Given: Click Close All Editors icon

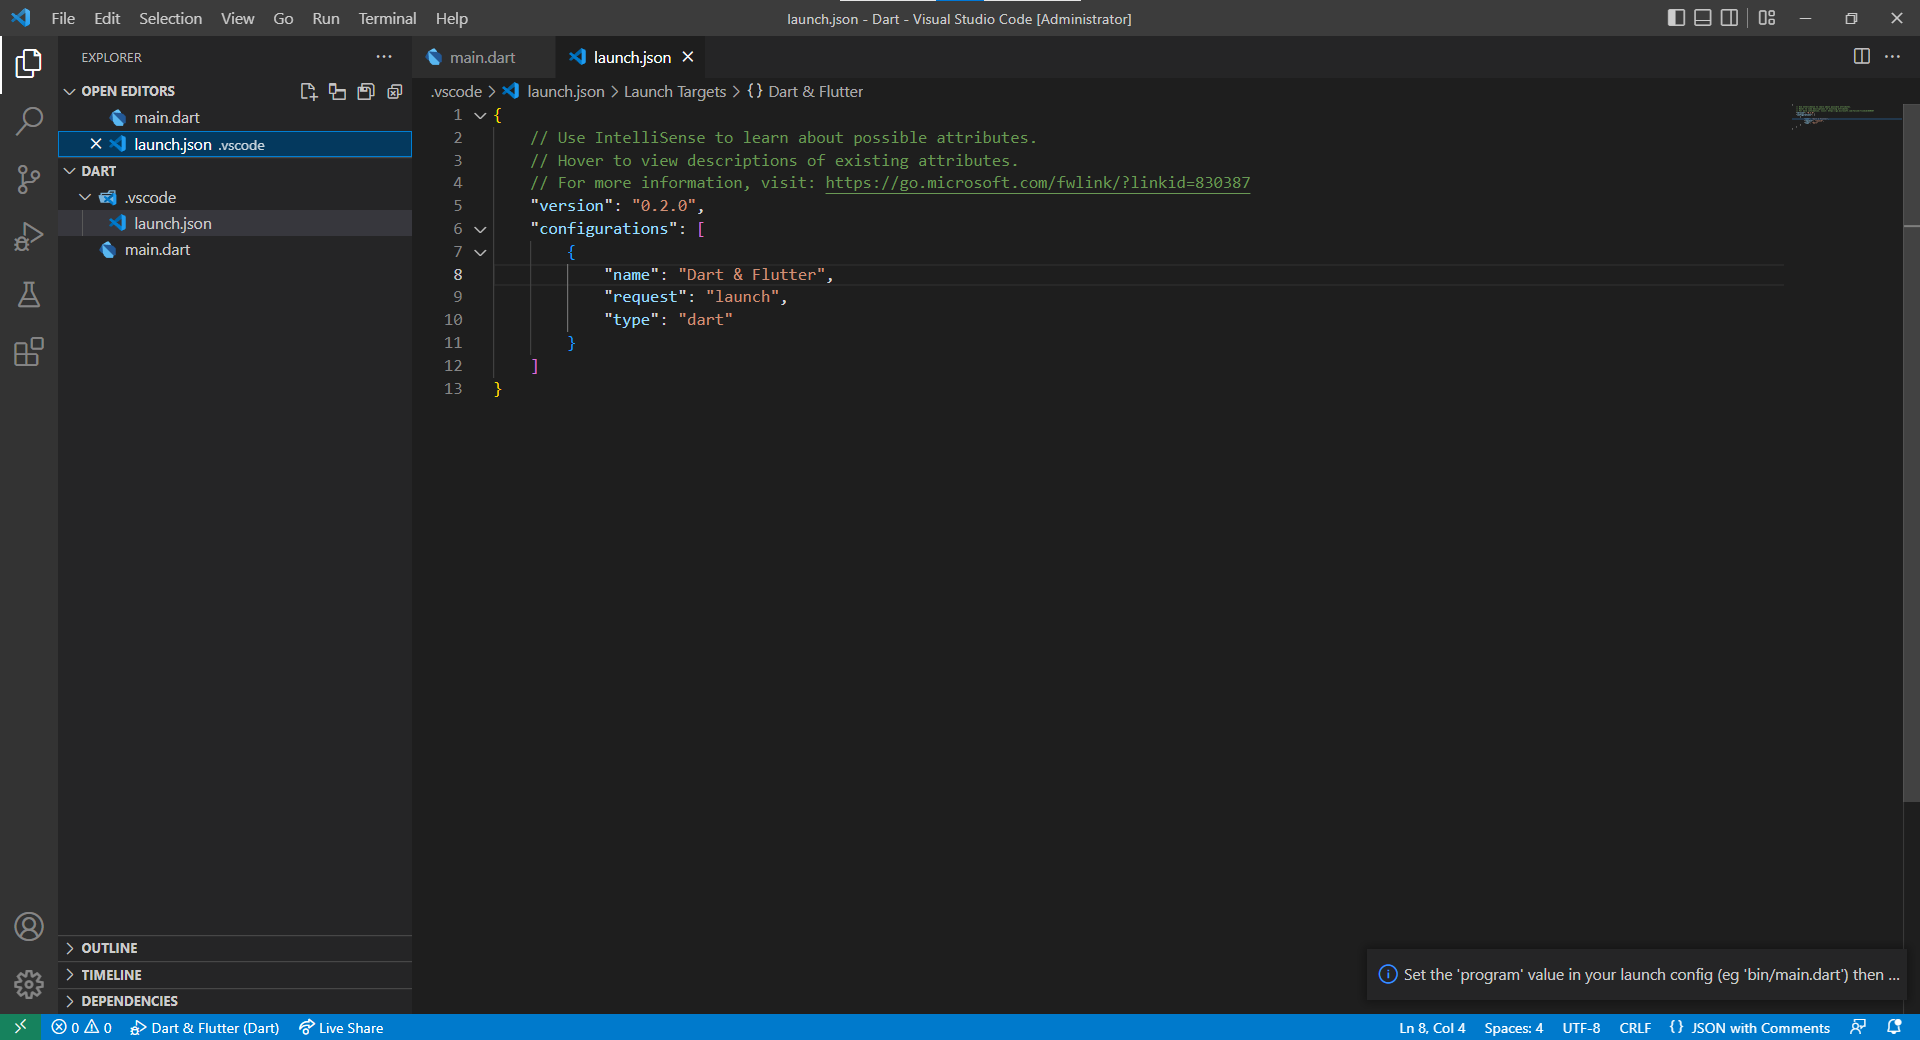Looking at the screenshot, I should tap(394, 92).
